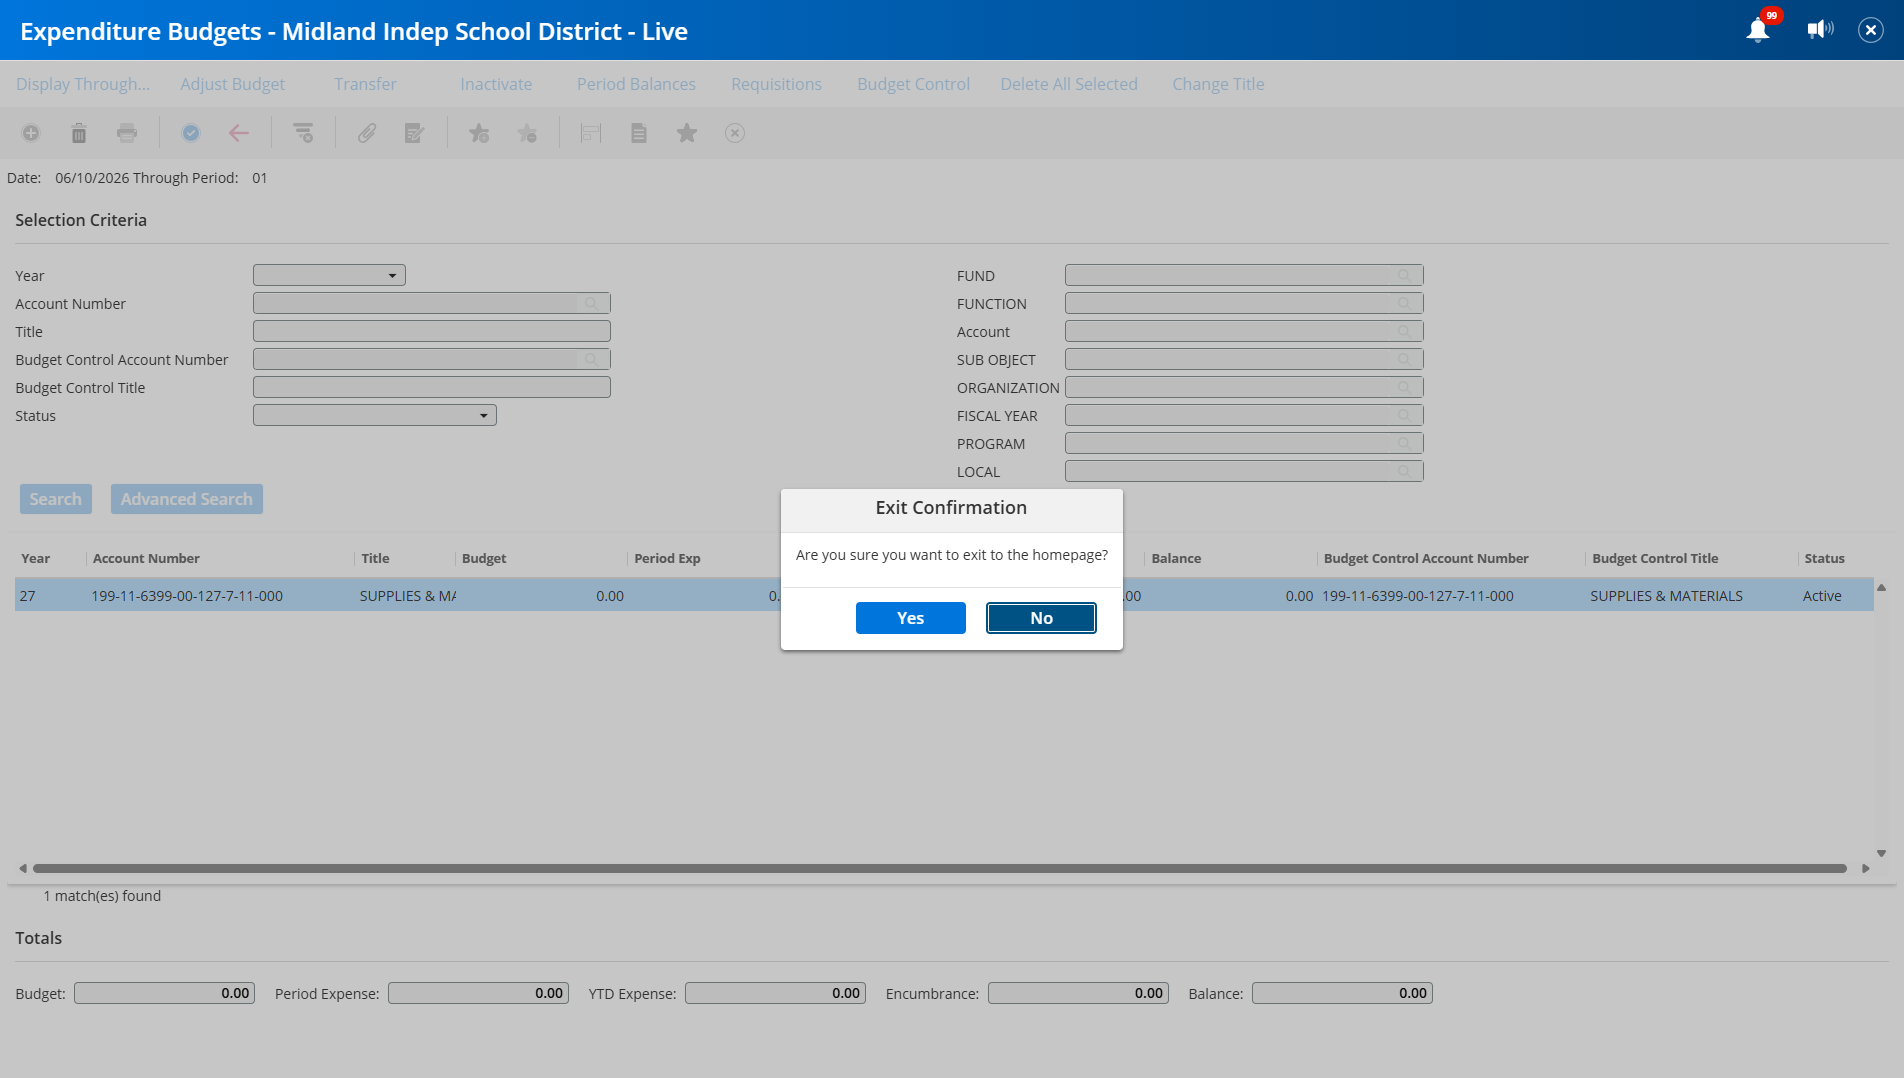Click the blue checkmark accept icon
Screen dimensions: 1904x1078
point(191,133)
